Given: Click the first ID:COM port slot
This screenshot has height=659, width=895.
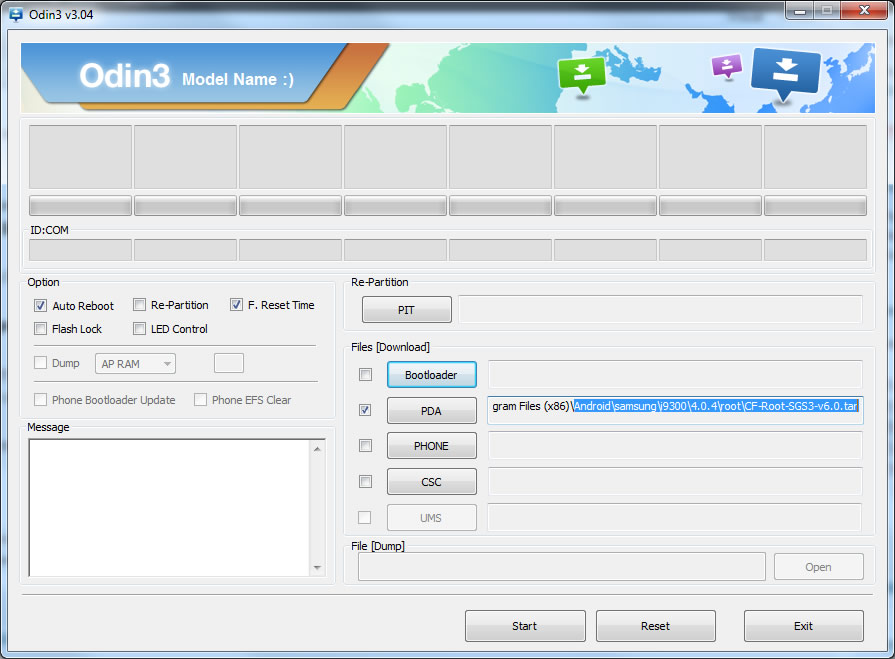Looking at the screenshot, I should click(80, 250).
